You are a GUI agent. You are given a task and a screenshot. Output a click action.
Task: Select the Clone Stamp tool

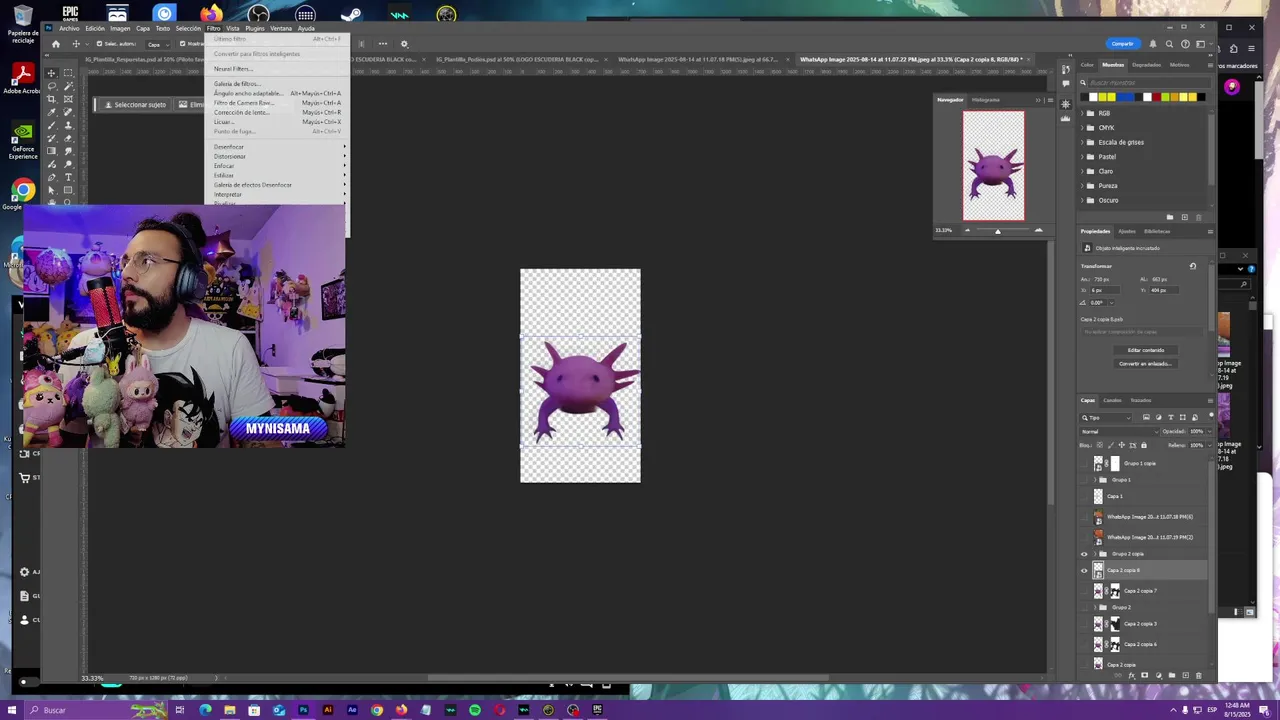pyautogui.click(x=68, y=125)
